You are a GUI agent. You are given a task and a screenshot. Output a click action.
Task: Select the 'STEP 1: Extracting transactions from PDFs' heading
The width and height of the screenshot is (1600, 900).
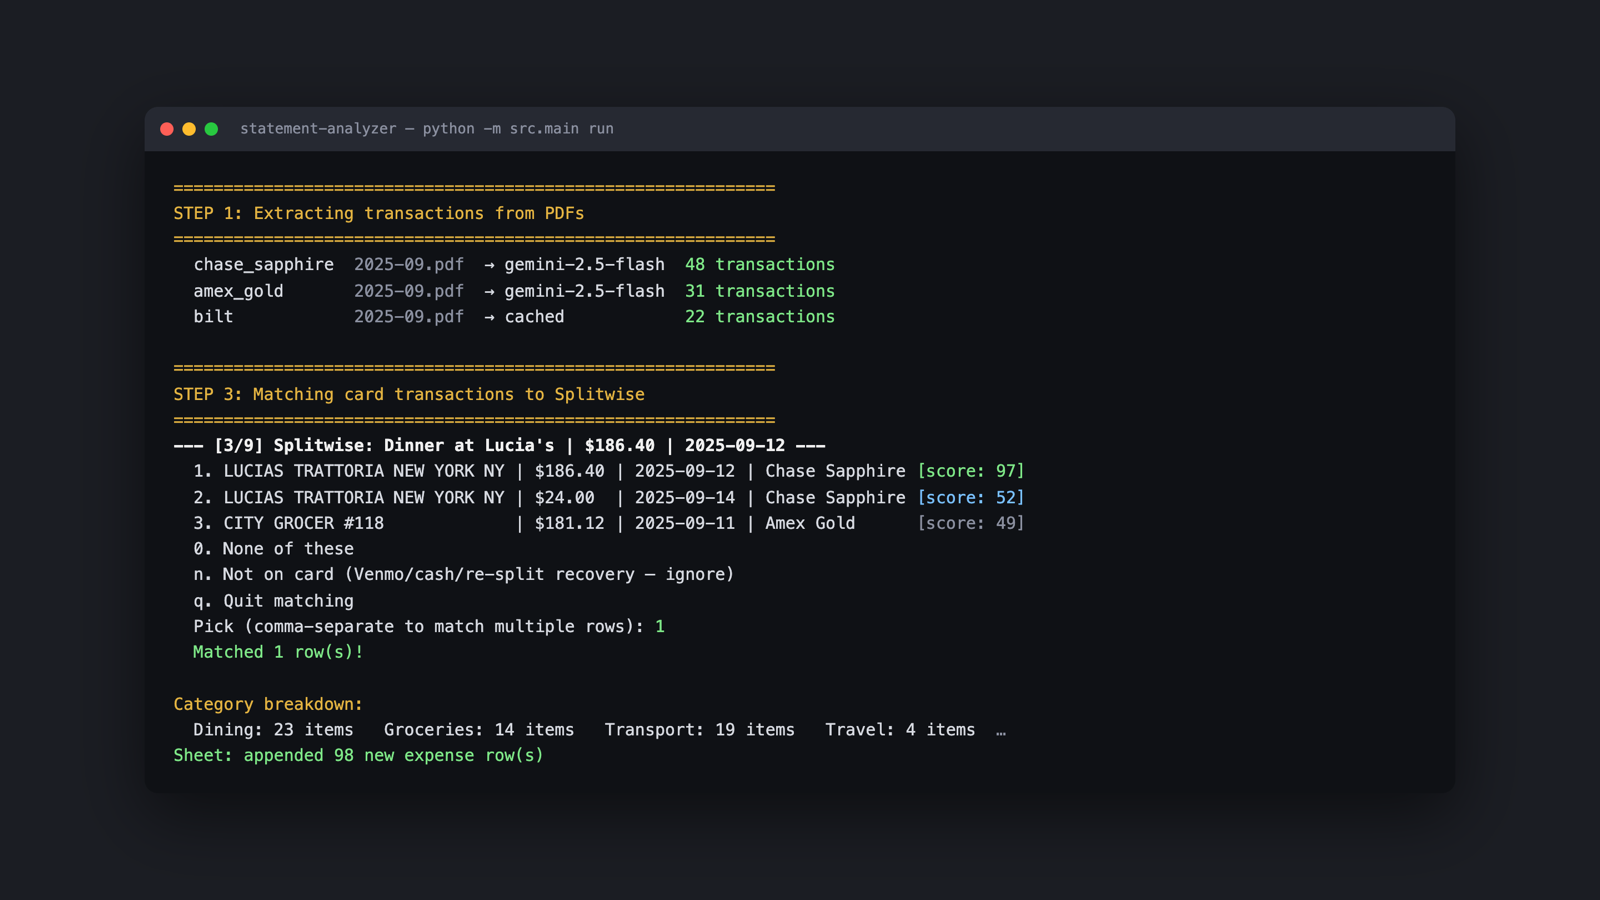tap(379, 213)
